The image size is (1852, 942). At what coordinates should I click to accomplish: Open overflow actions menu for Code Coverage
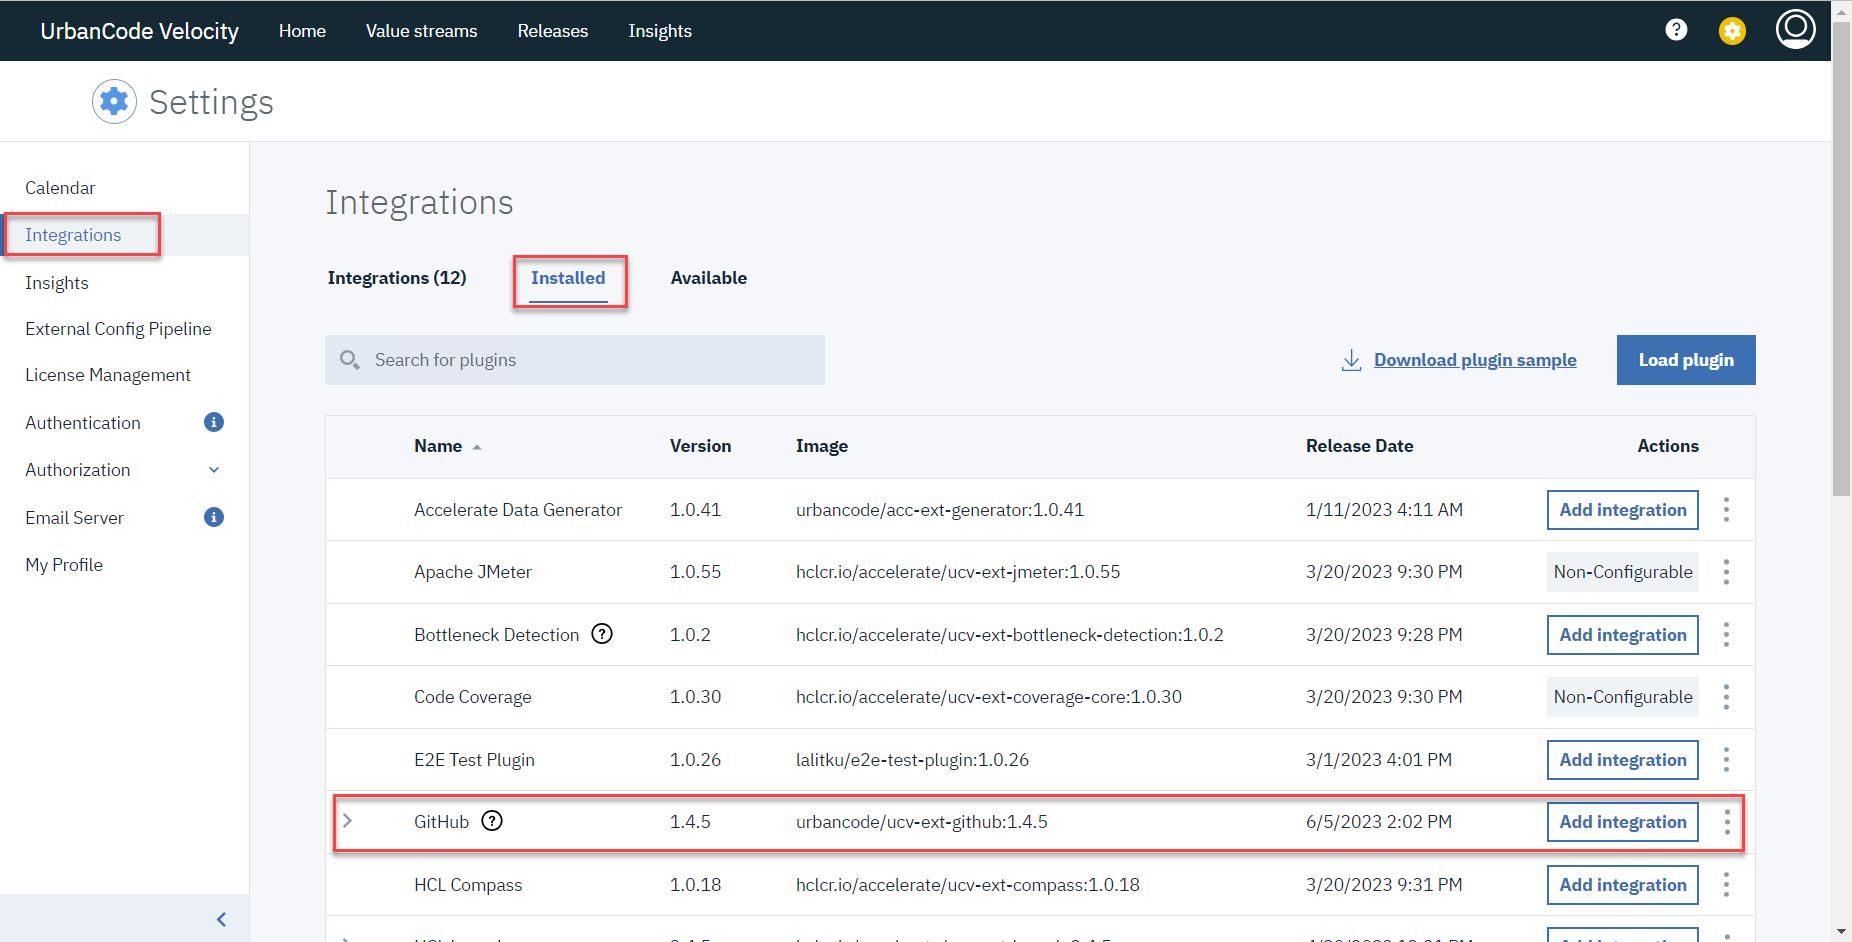(x=1726, y=697)
